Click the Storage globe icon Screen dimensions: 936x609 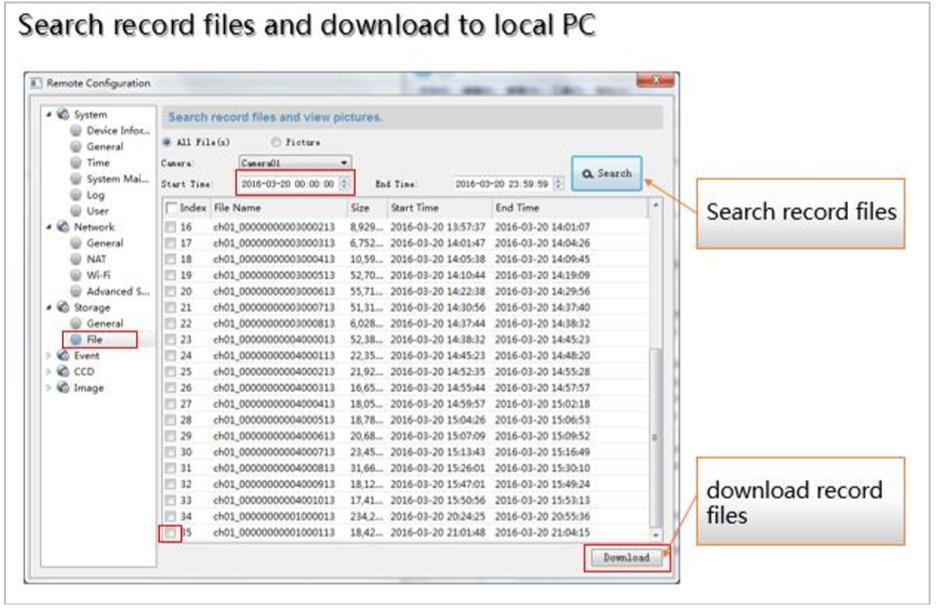[x=63, y=307]
